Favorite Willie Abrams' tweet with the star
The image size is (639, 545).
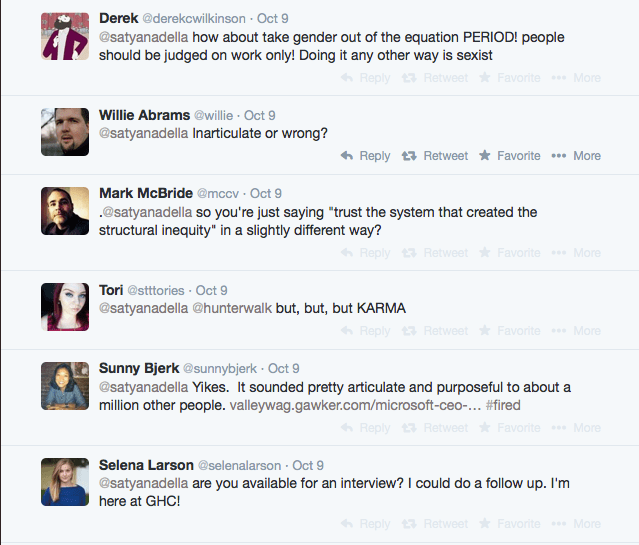[x=510, y=156]
